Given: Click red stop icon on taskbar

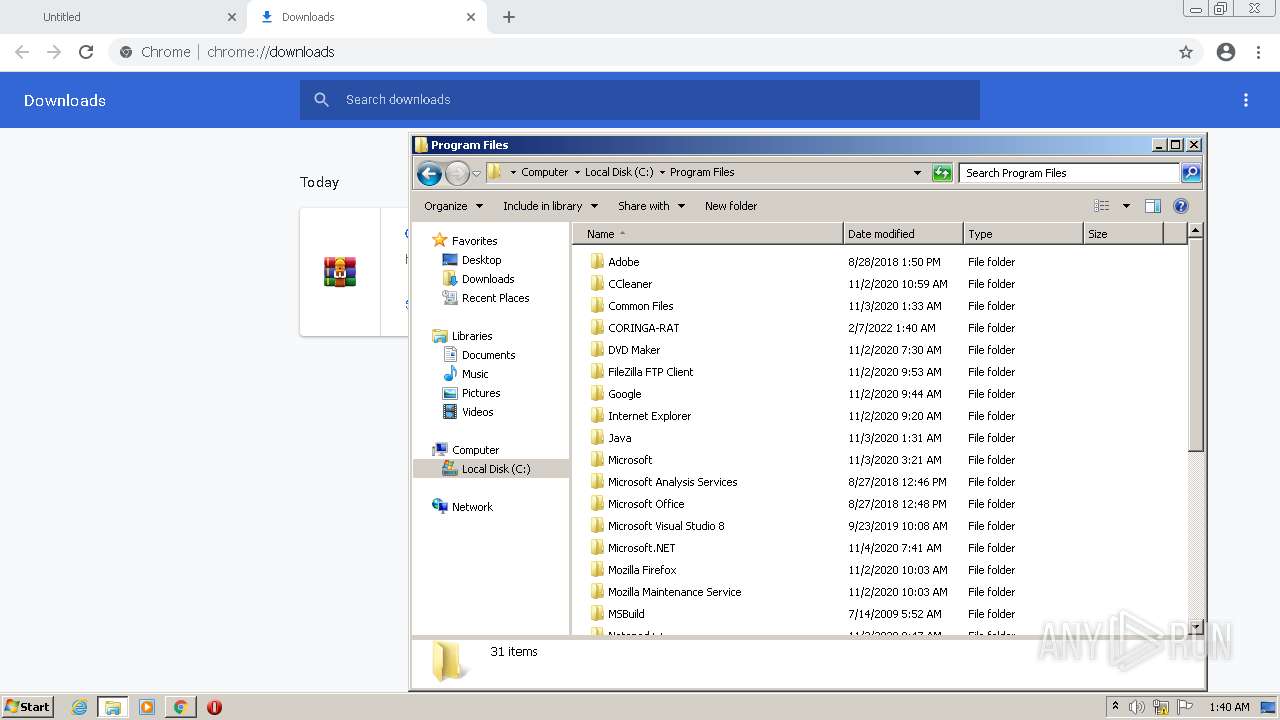Looking at the screenshot, I should (x=214, y=707).
